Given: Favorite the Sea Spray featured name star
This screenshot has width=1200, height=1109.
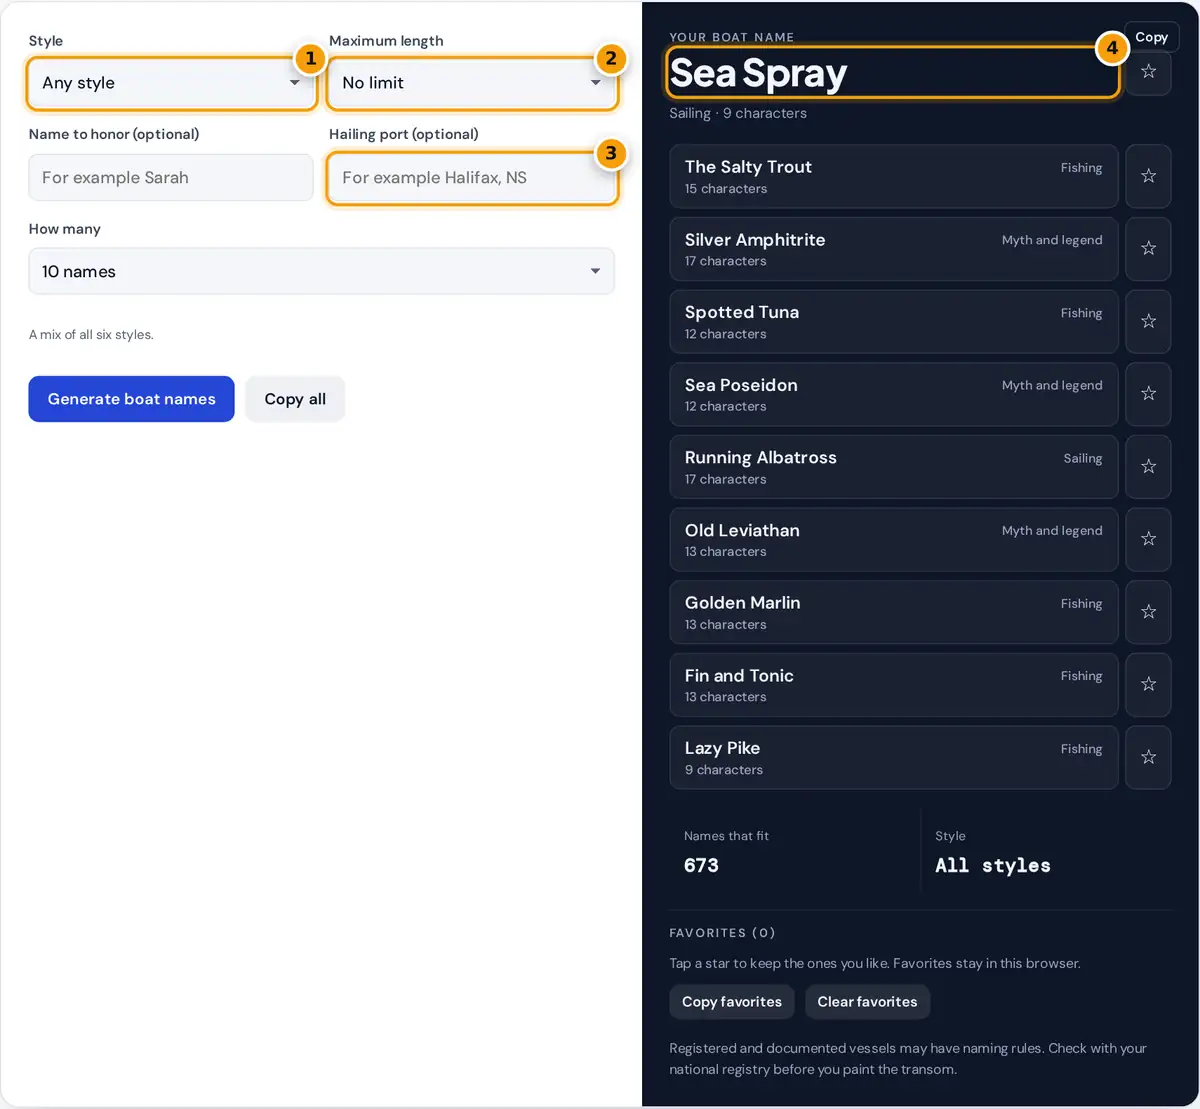Looking at the screenshot, I should 1148,72.
